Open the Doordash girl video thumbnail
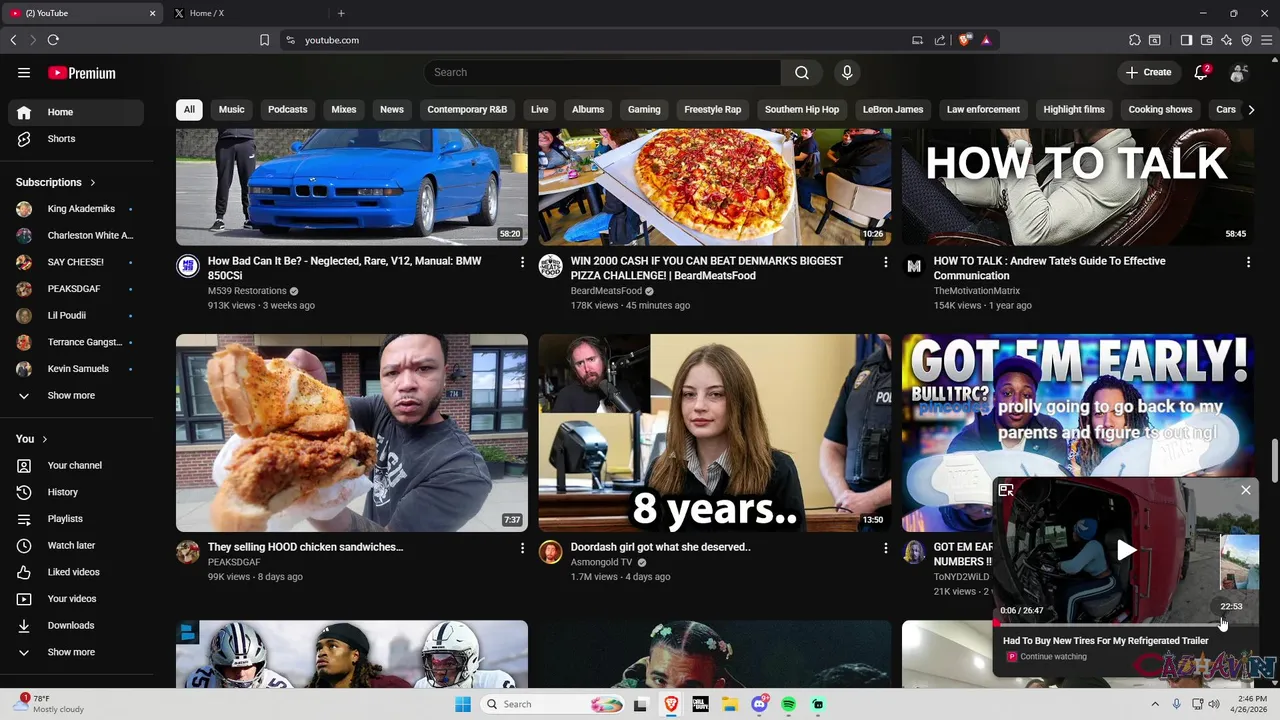The image size is (1280, 720). (x=715, y=433)
